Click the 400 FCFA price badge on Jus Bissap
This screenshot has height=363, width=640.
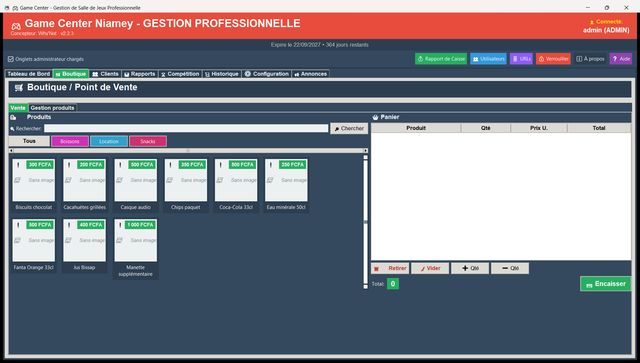point(91,225)
